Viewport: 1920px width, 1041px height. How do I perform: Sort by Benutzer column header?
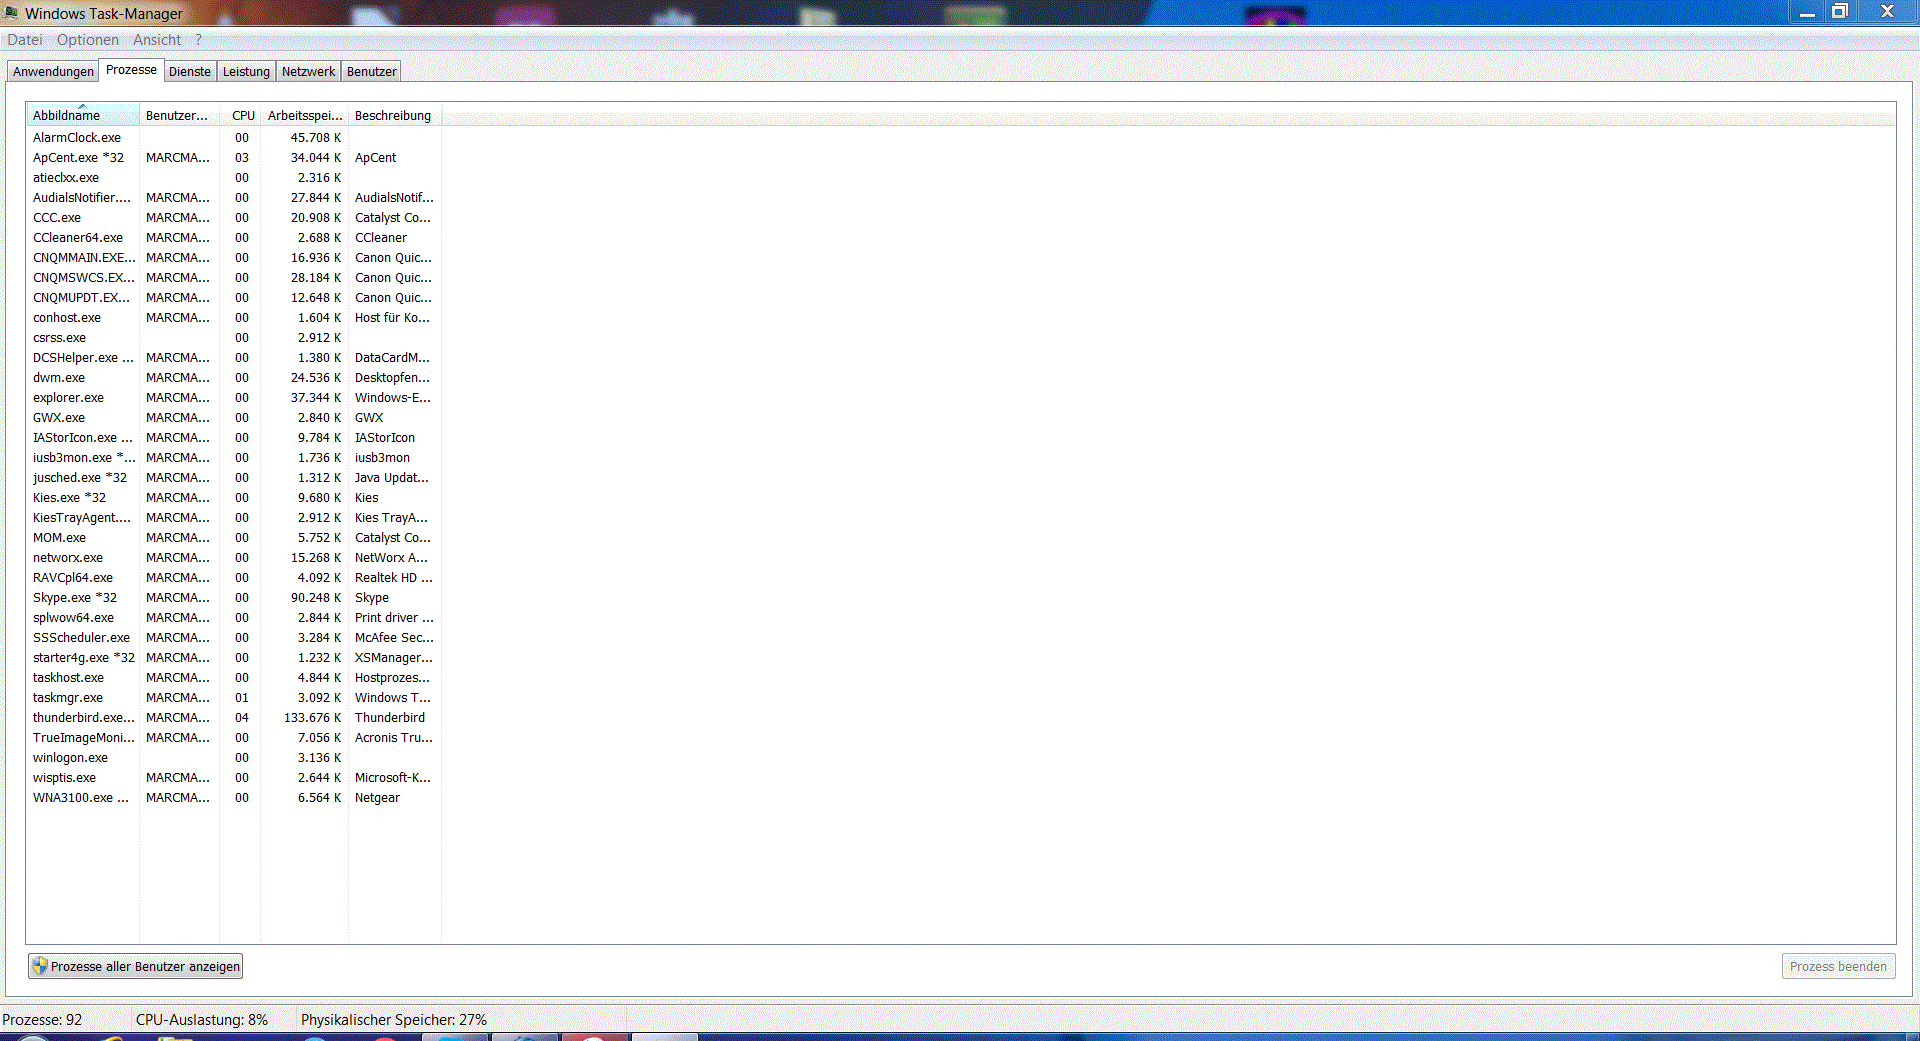click(179, 115)
